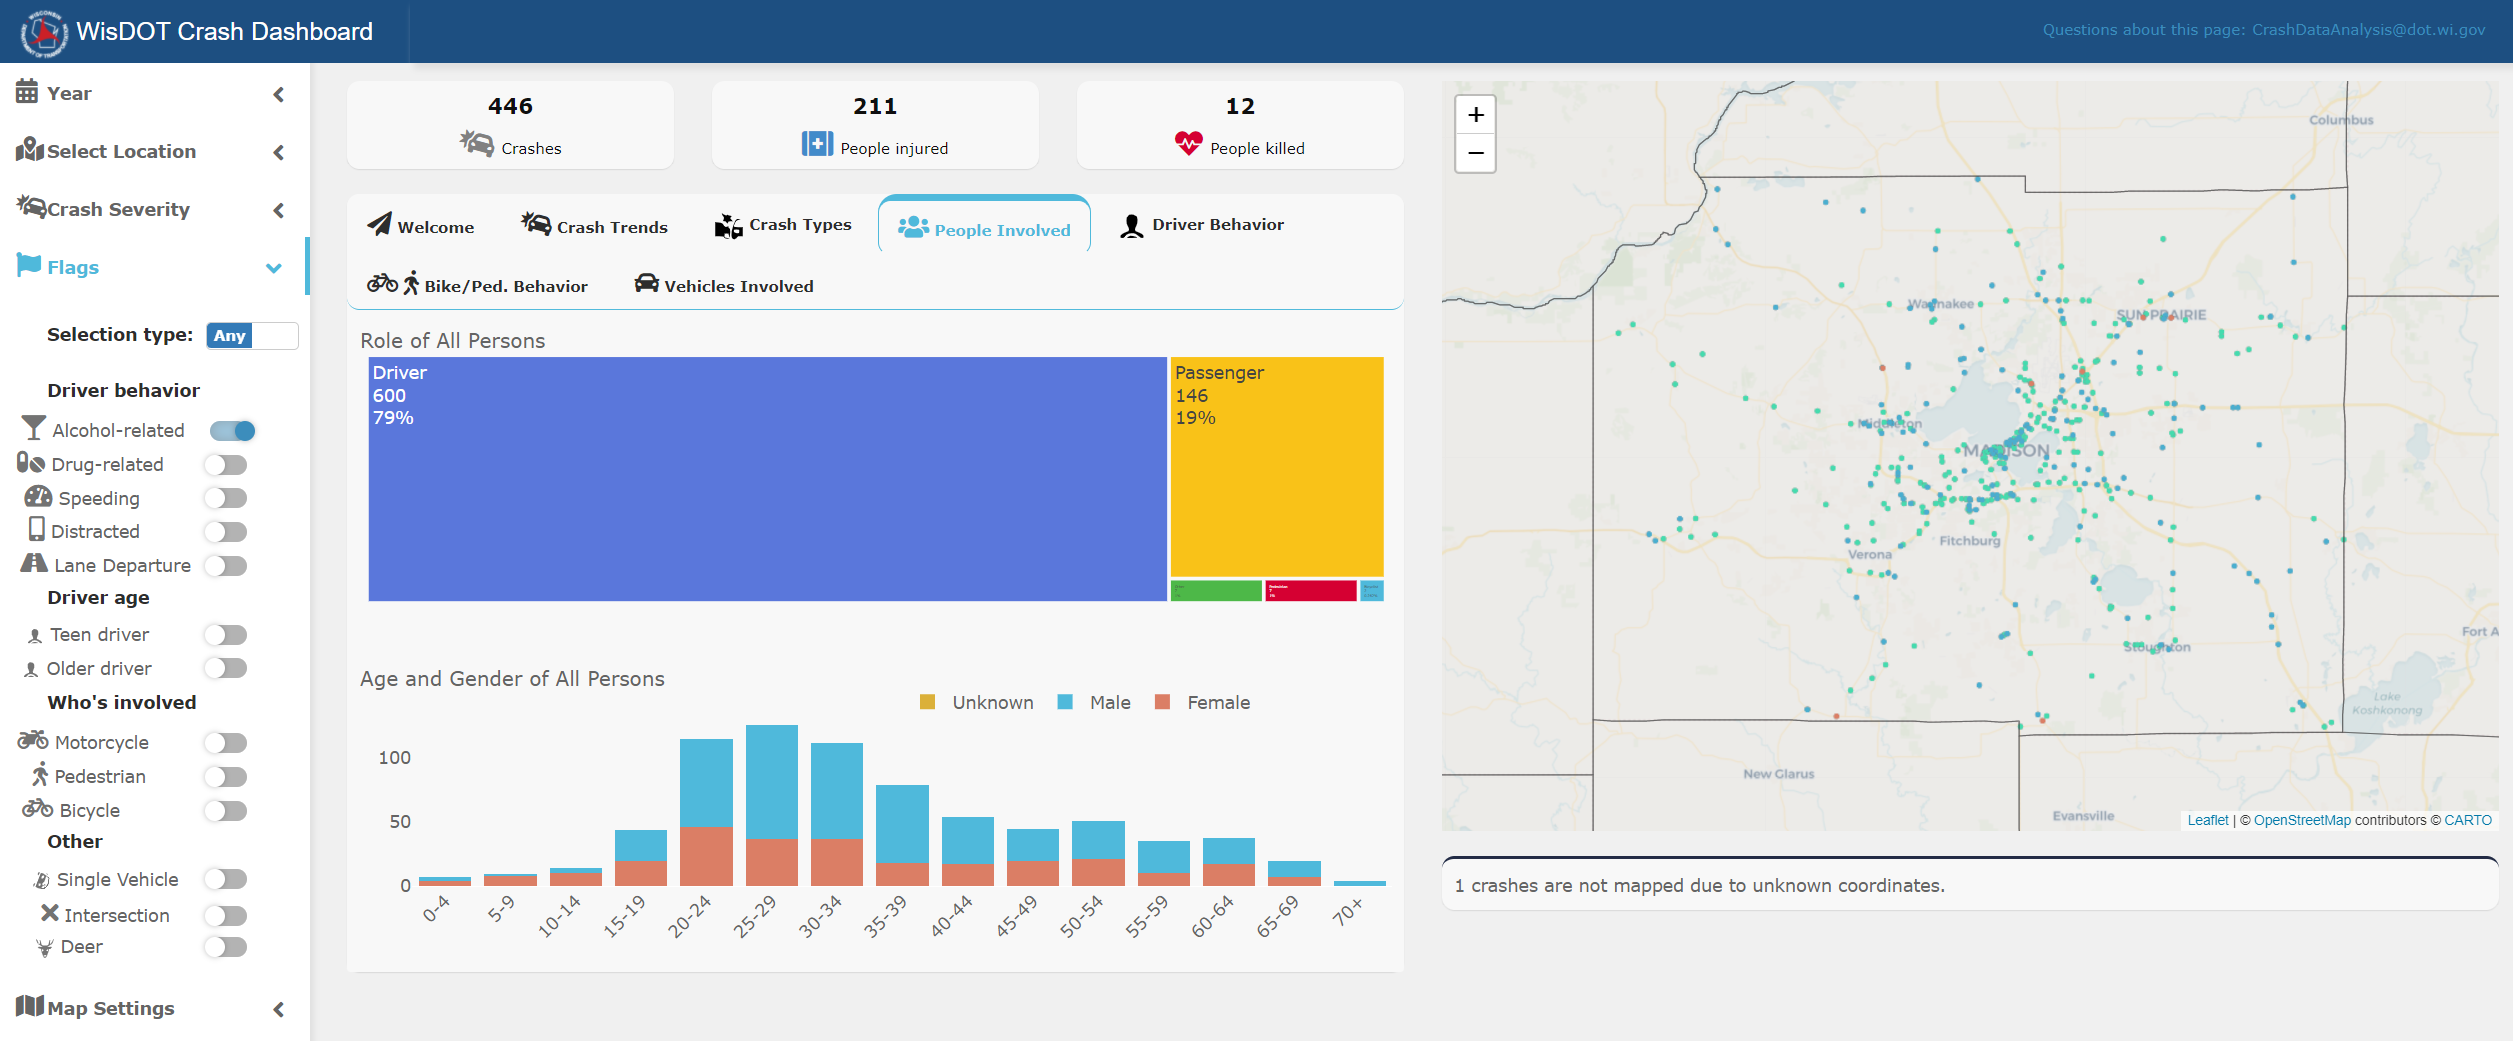Disable the Alcohol-related filter
Image resolution: width=2513 pixels, height=1041 pixels.
click(231, 430)
